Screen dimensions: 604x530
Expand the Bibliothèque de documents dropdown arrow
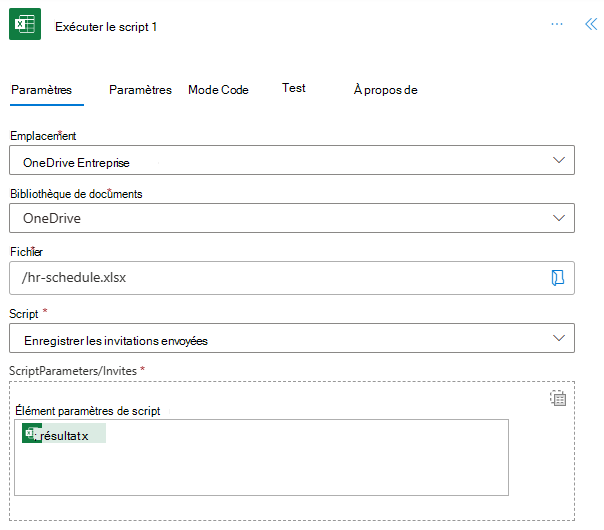point(558,217)
